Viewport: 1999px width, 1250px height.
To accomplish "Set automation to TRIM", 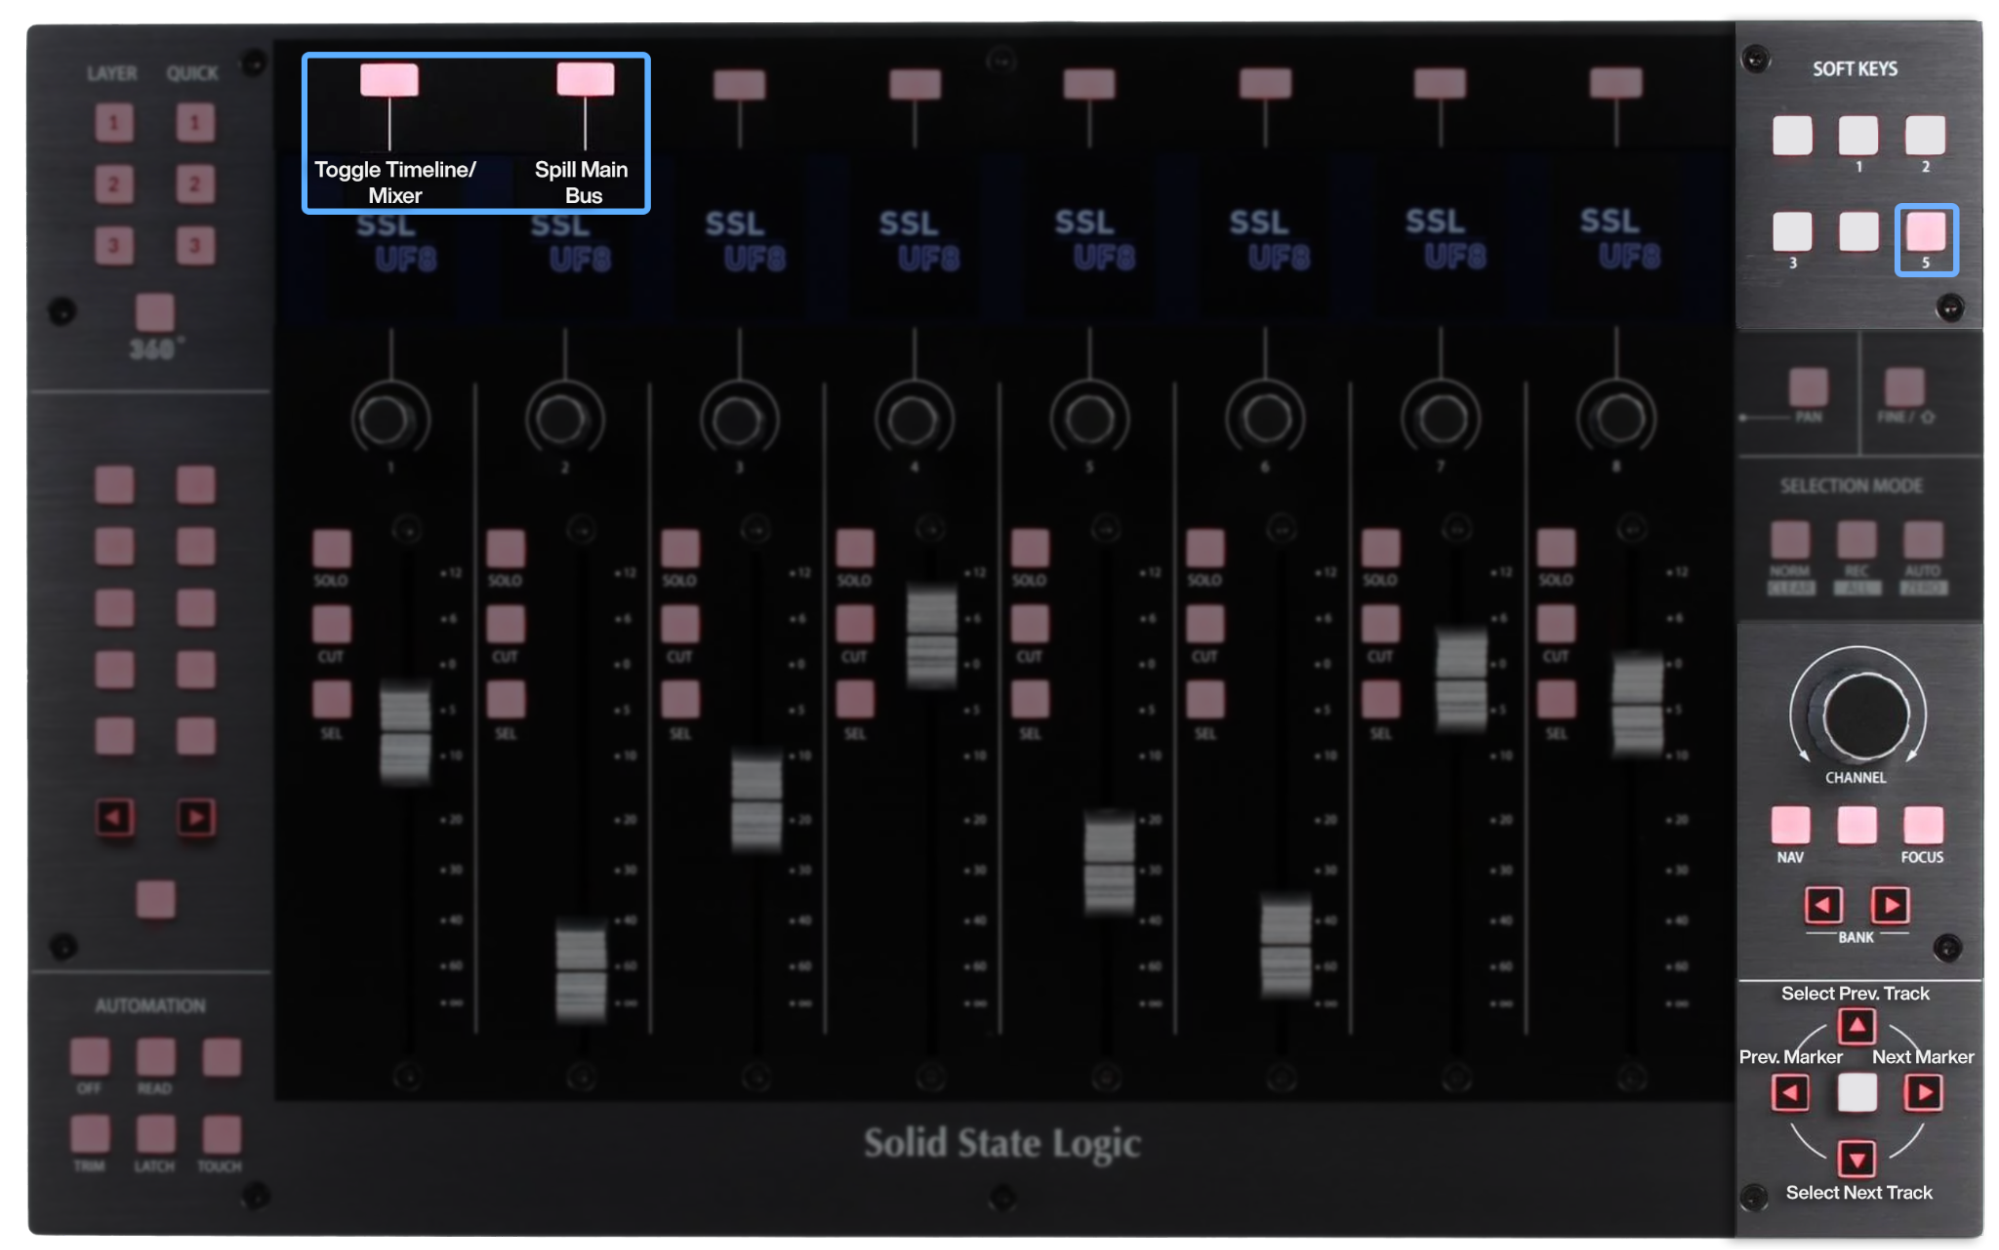I will (x=90, y=1134).
